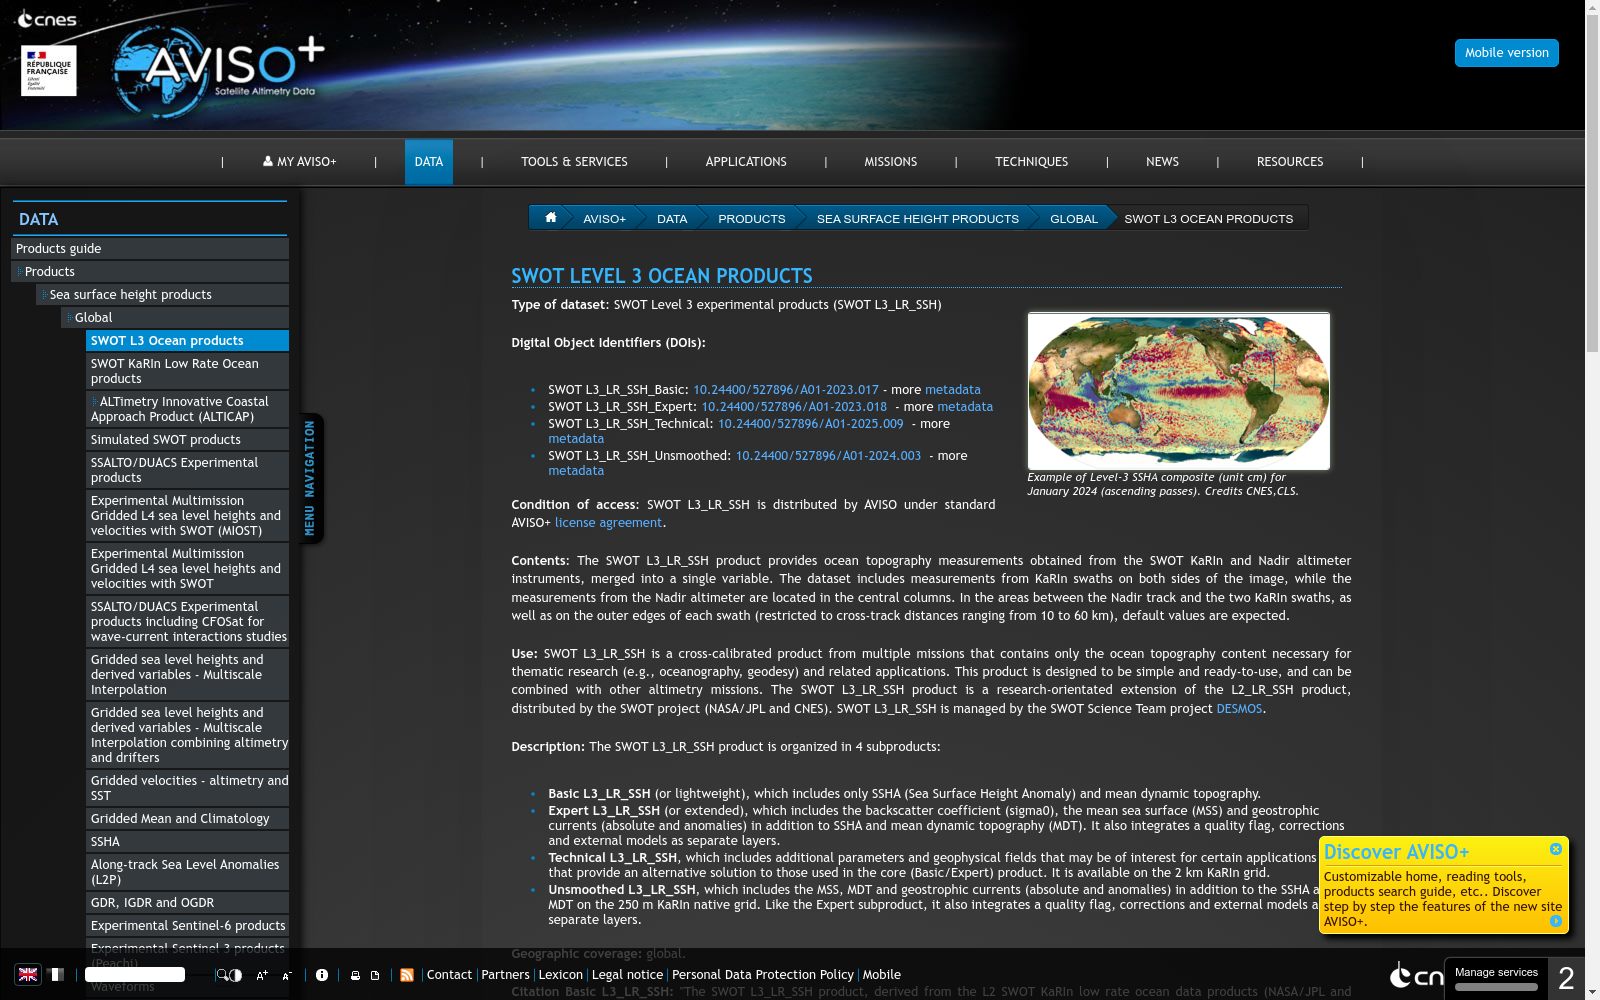This screenshot has height=1000, width=1600.
Task: Click the CNES logo in the footer
Action: point(1416,975)
